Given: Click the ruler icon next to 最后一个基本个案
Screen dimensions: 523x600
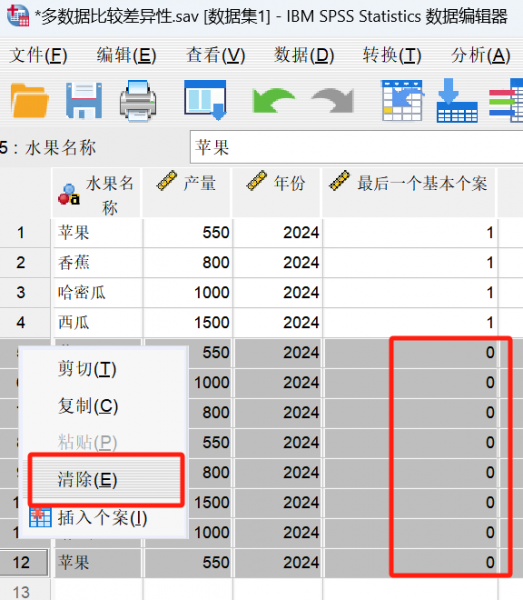Looking at the screenshot, I should tap(340, 181).
